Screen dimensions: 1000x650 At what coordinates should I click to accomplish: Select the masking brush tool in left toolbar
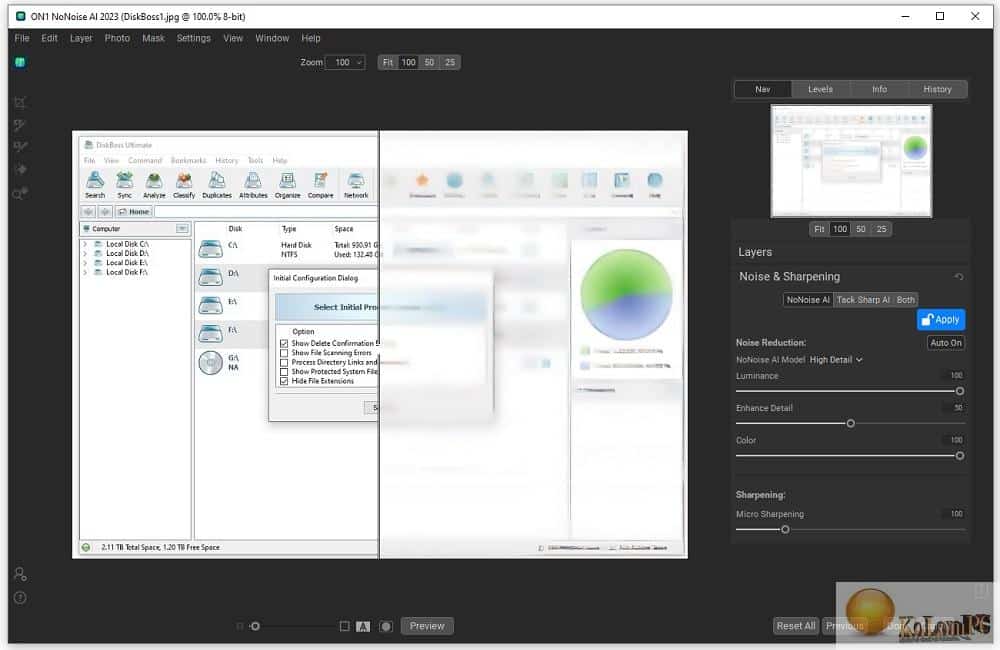pyautogui.click(x=20, y=147)
